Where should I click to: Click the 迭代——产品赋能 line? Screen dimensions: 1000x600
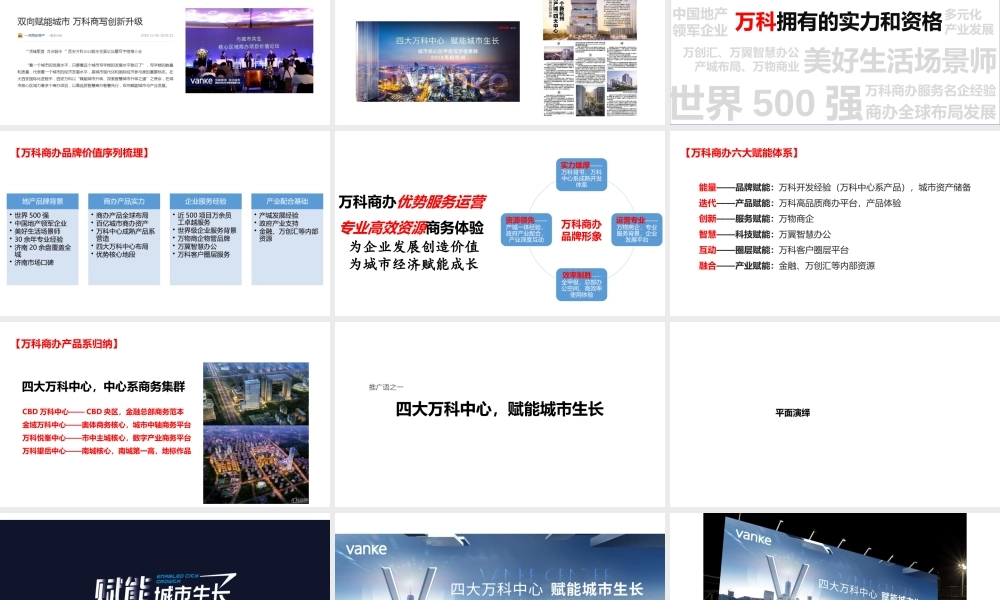point(800,203)
